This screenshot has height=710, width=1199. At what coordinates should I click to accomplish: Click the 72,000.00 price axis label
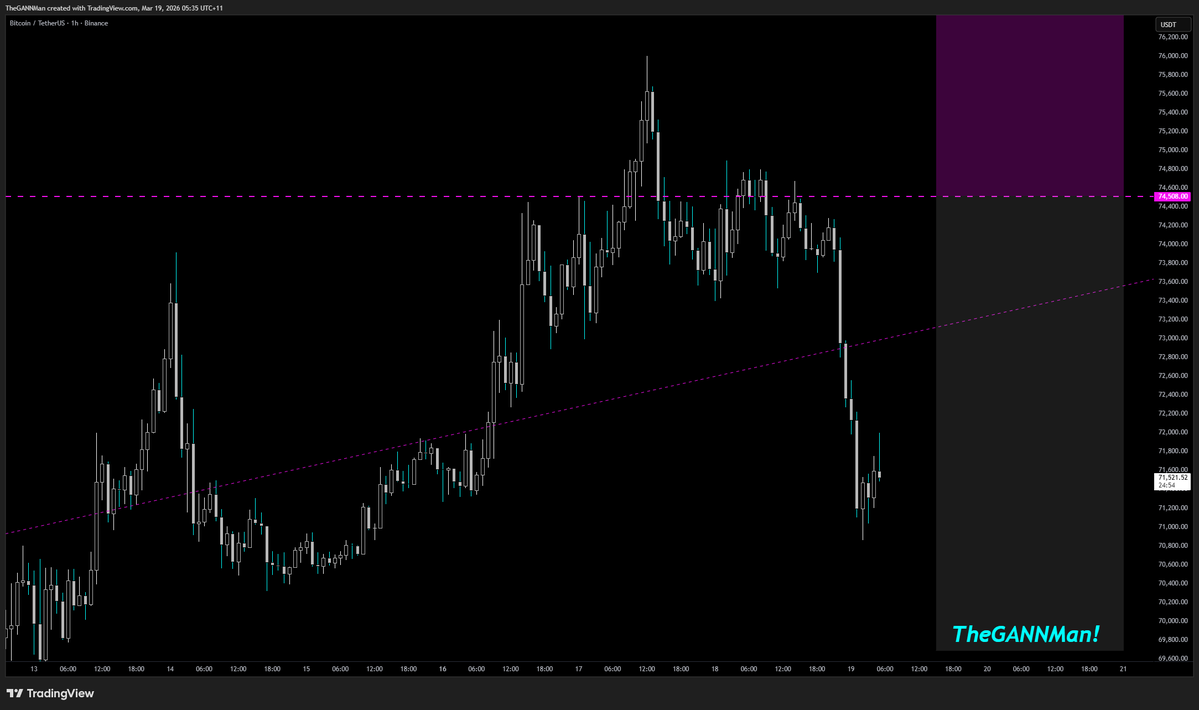(1173, 432)
